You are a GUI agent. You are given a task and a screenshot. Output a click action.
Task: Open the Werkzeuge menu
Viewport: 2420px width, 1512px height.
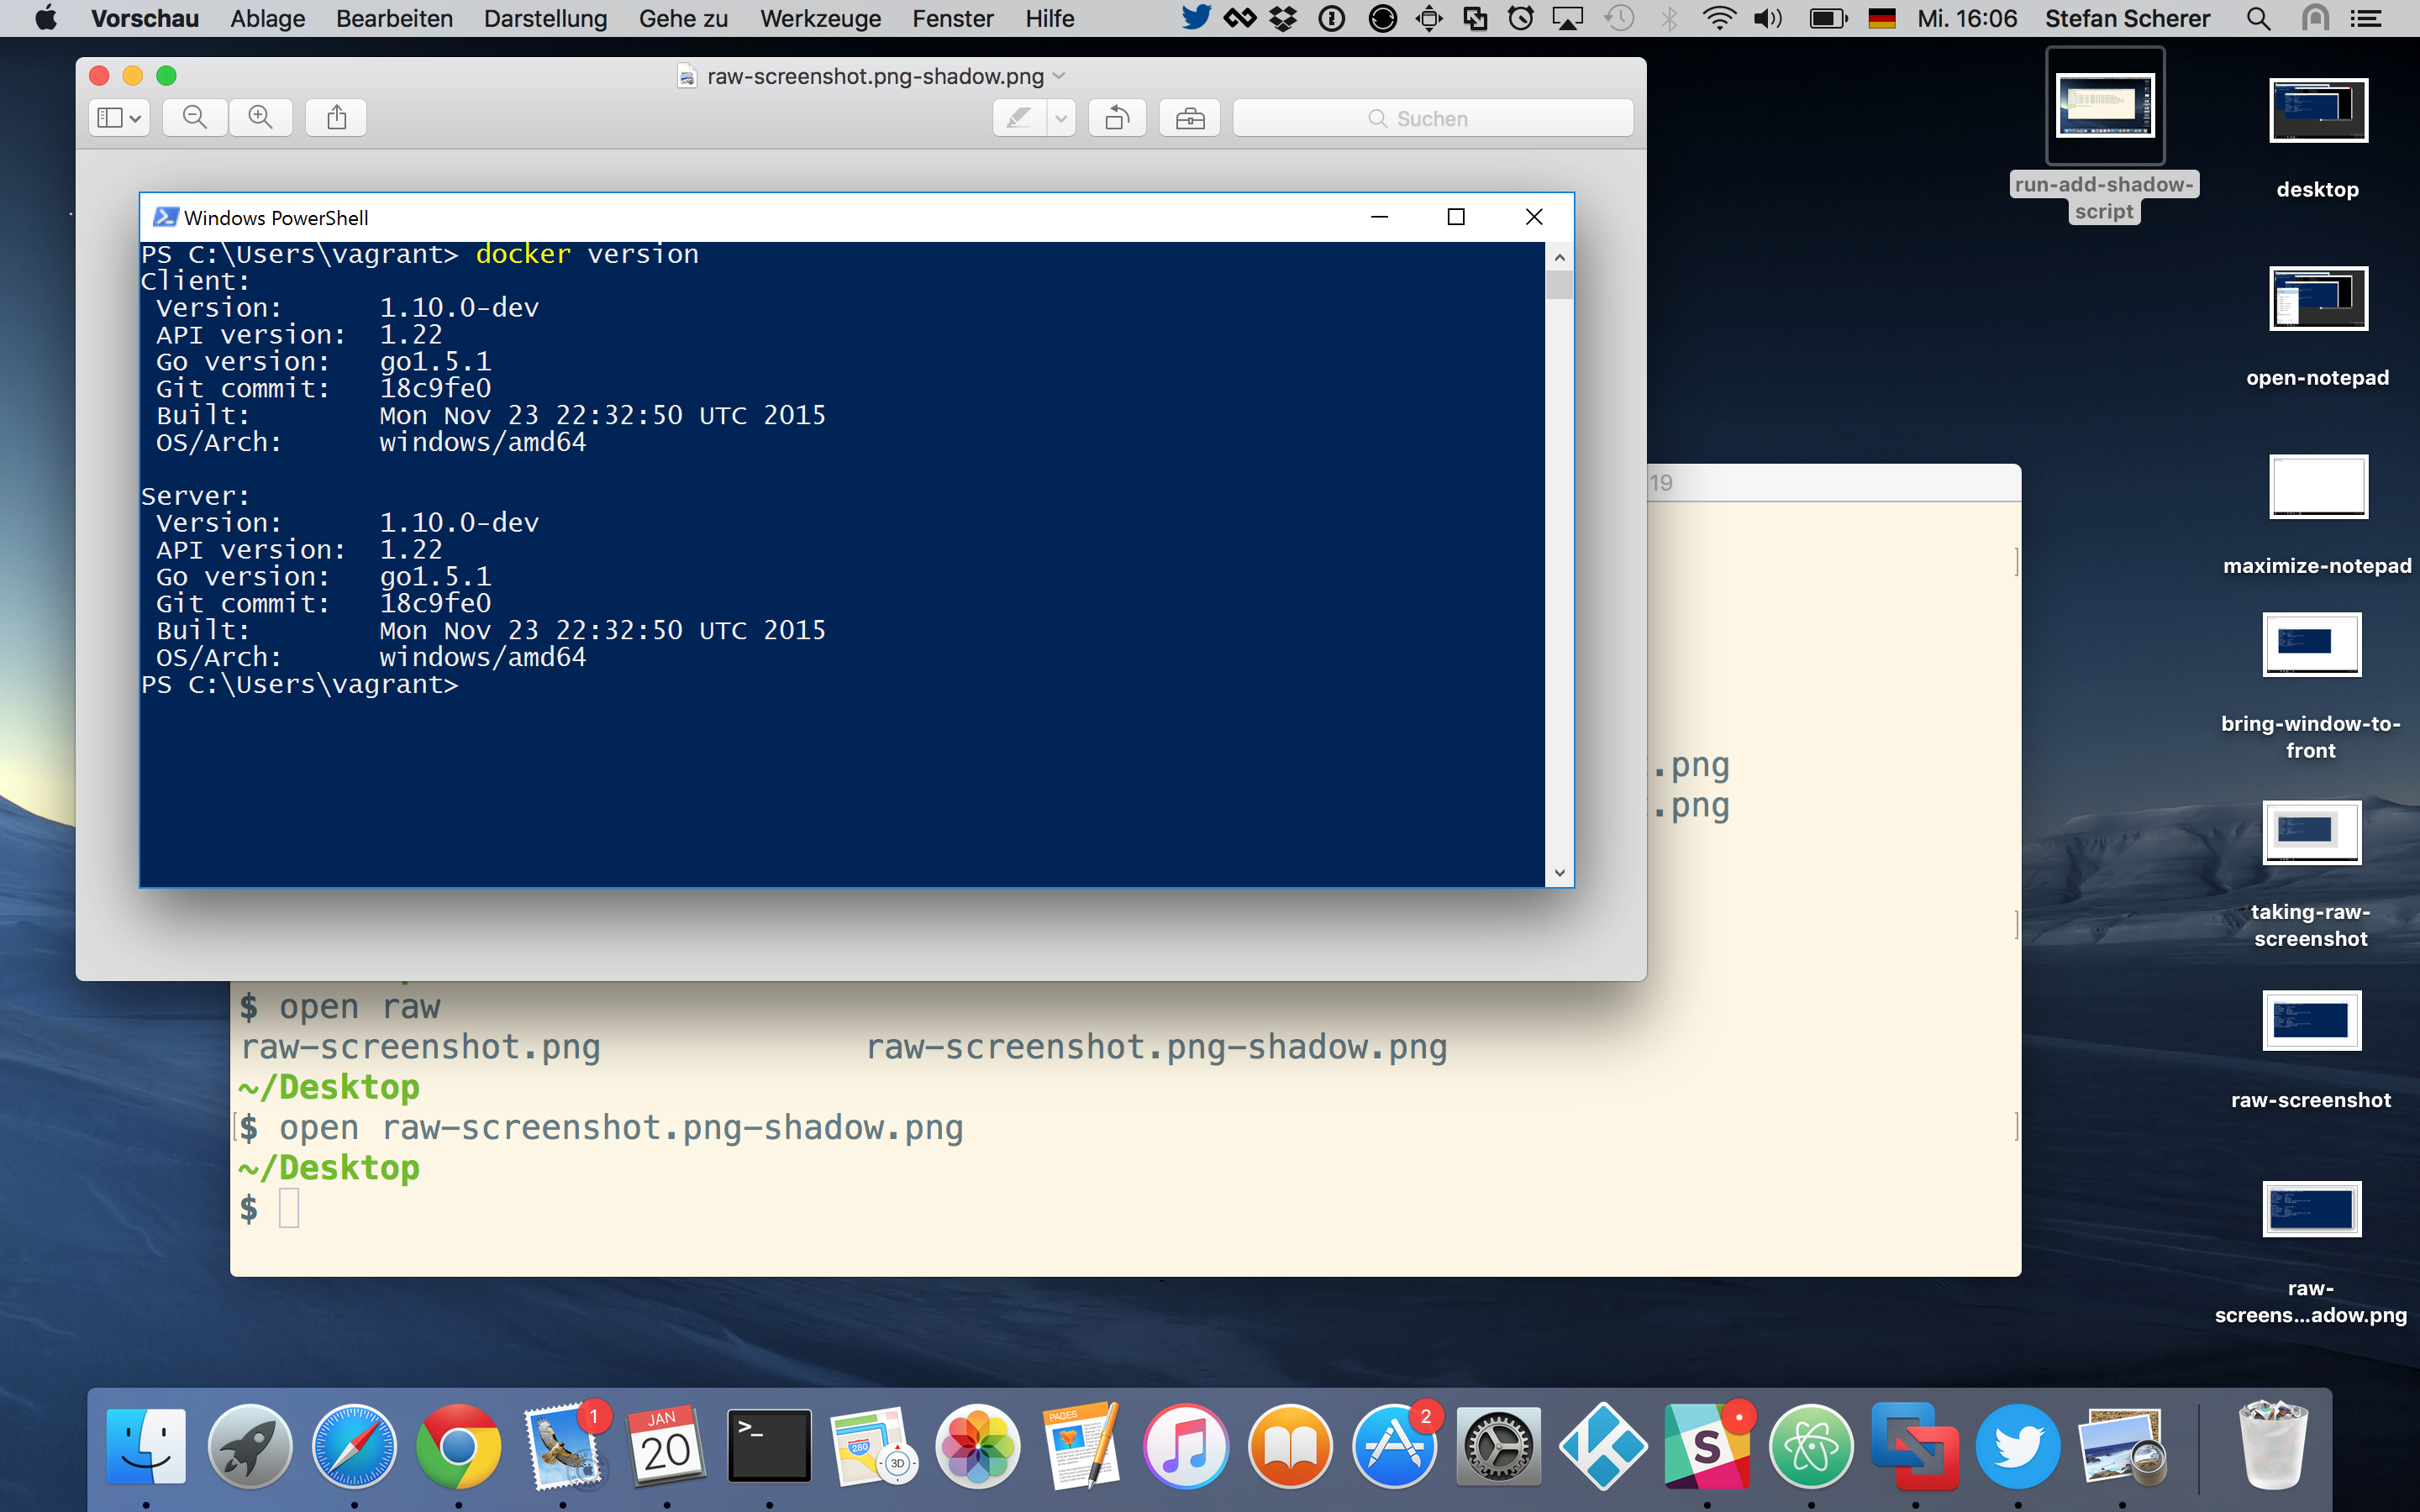point(820,18)
